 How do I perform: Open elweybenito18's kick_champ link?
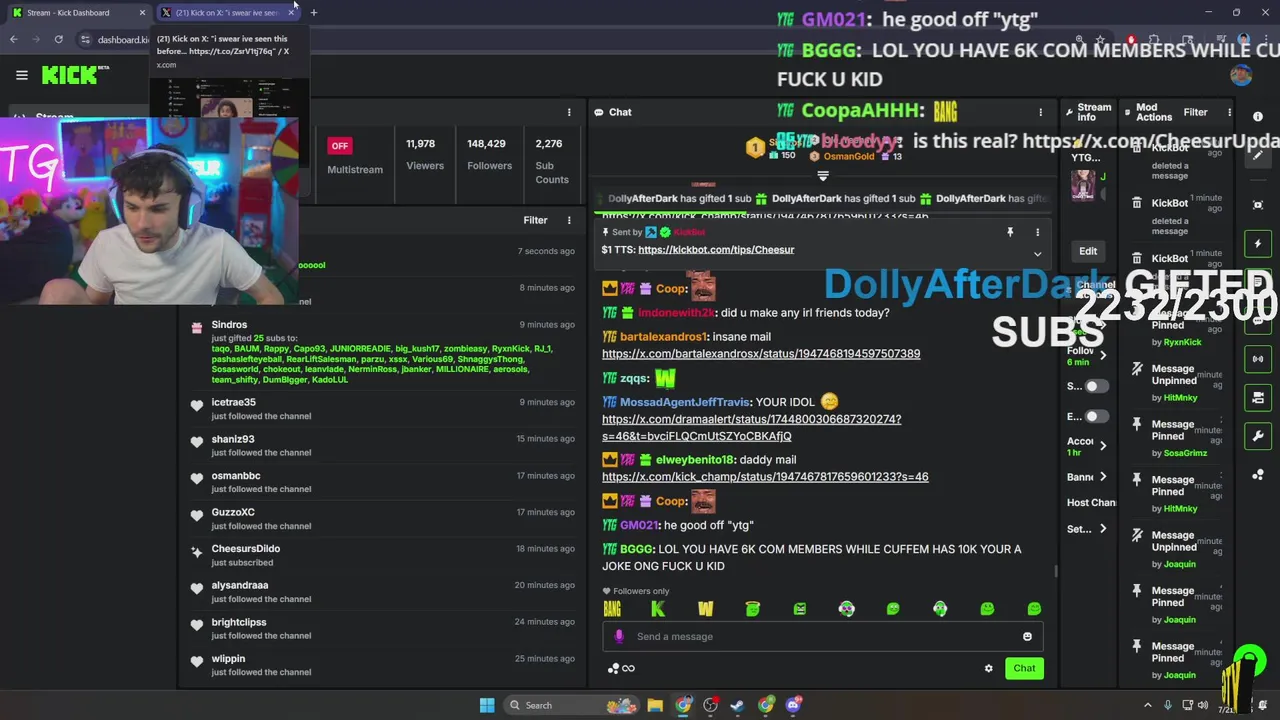point(765,477)
